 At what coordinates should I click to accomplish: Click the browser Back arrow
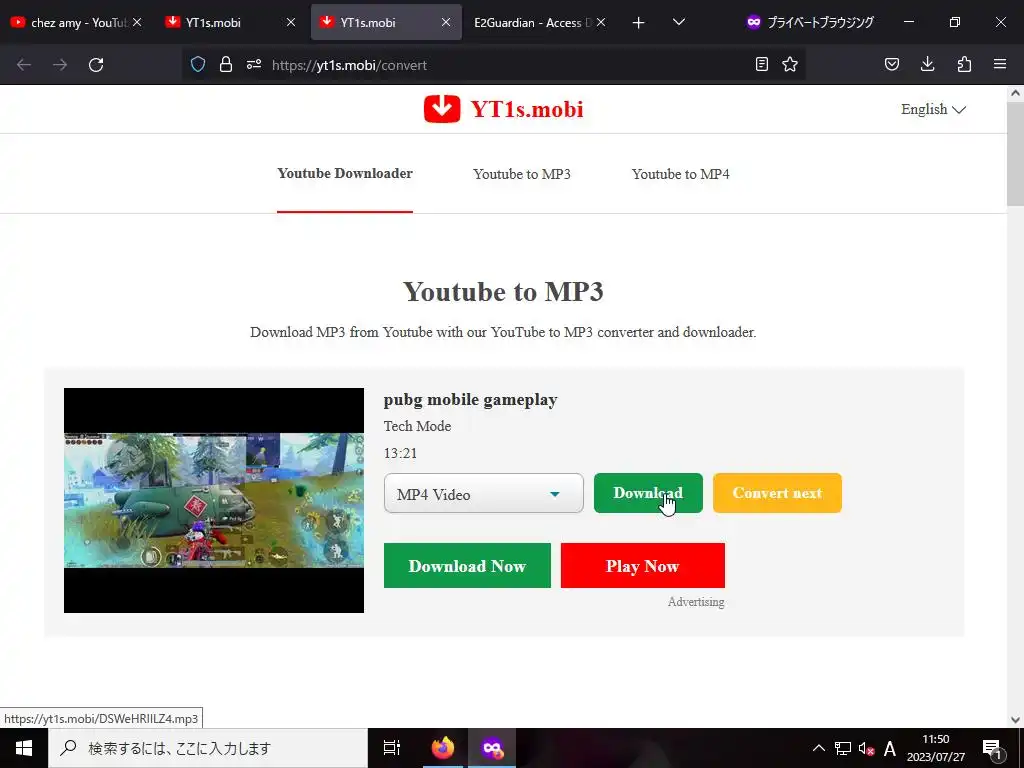coord(24,65)
